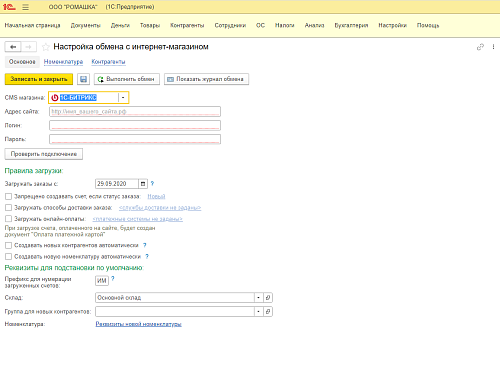Add page to favorites star
The height and width of the screenshot is (368, 500).
point(45,47)
